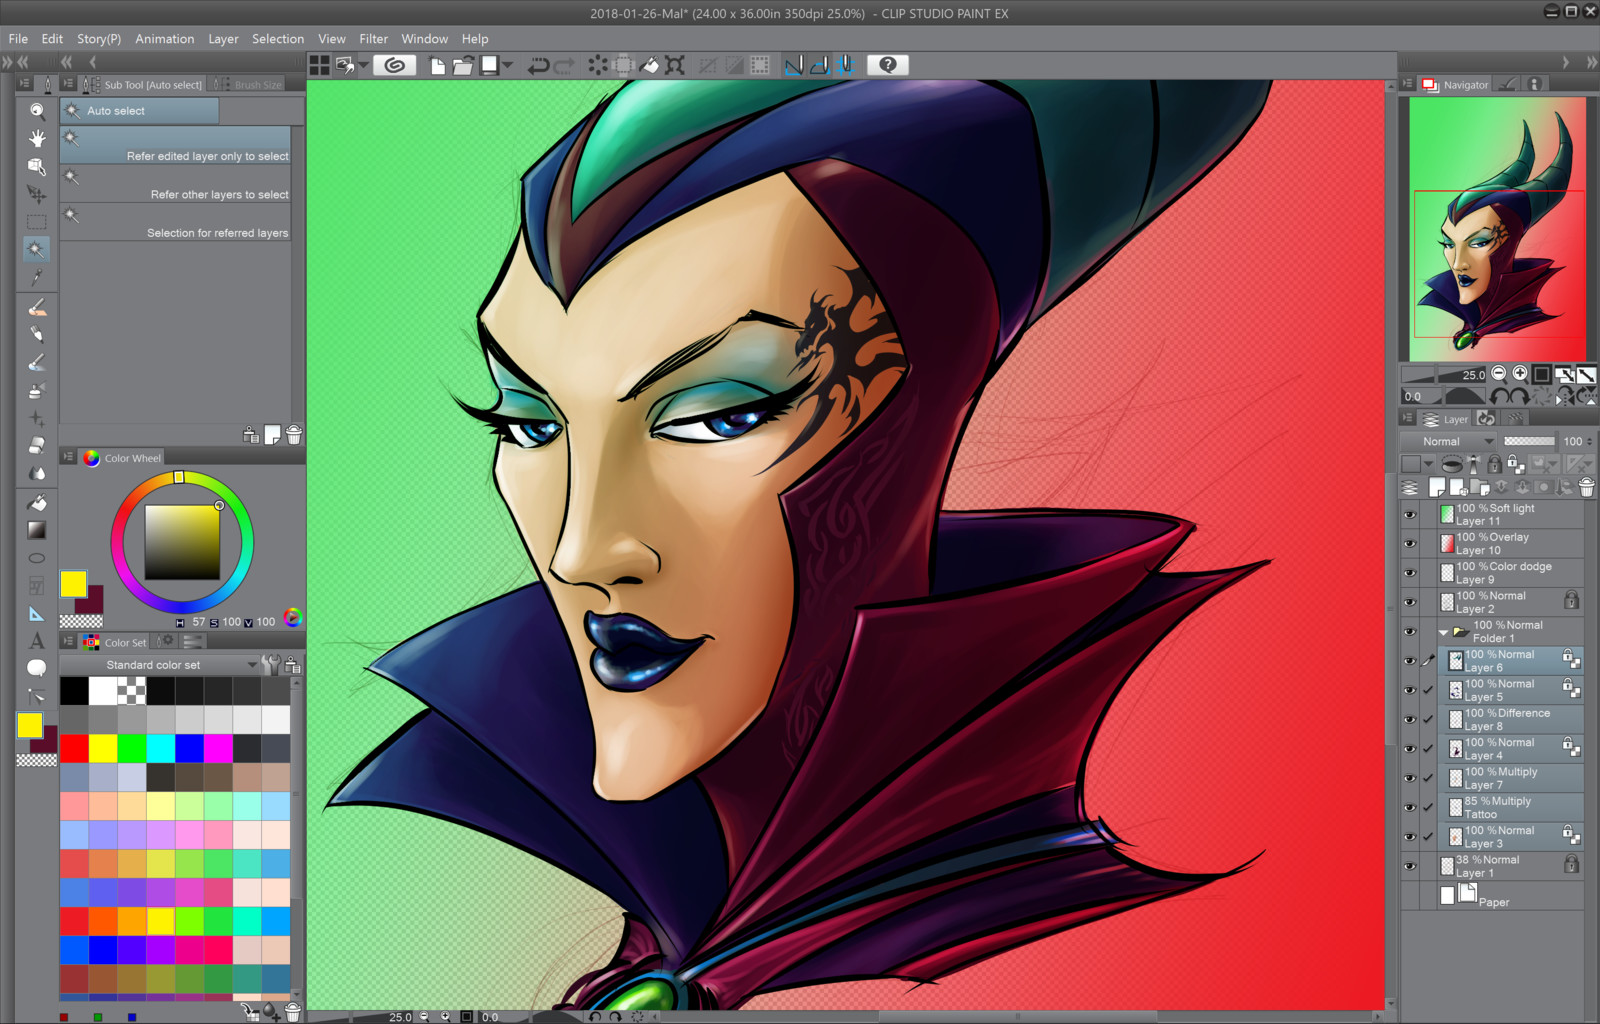The width and height of the screenshot is (1600, 1024).
Task: Open the Normal blending mode dropdown
Action: point(1448,441)
